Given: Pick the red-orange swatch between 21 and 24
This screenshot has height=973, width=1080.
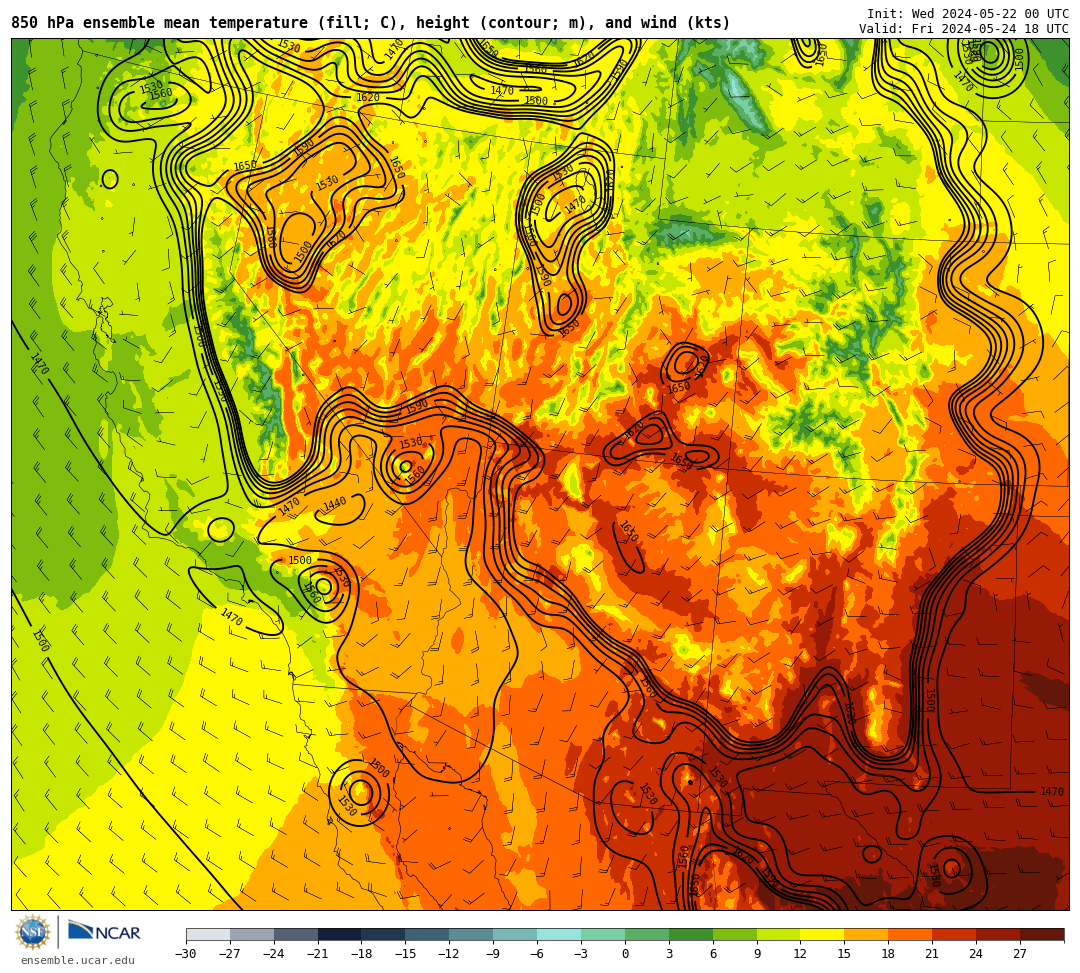Looking at the screenshot, I should (955, 934).
